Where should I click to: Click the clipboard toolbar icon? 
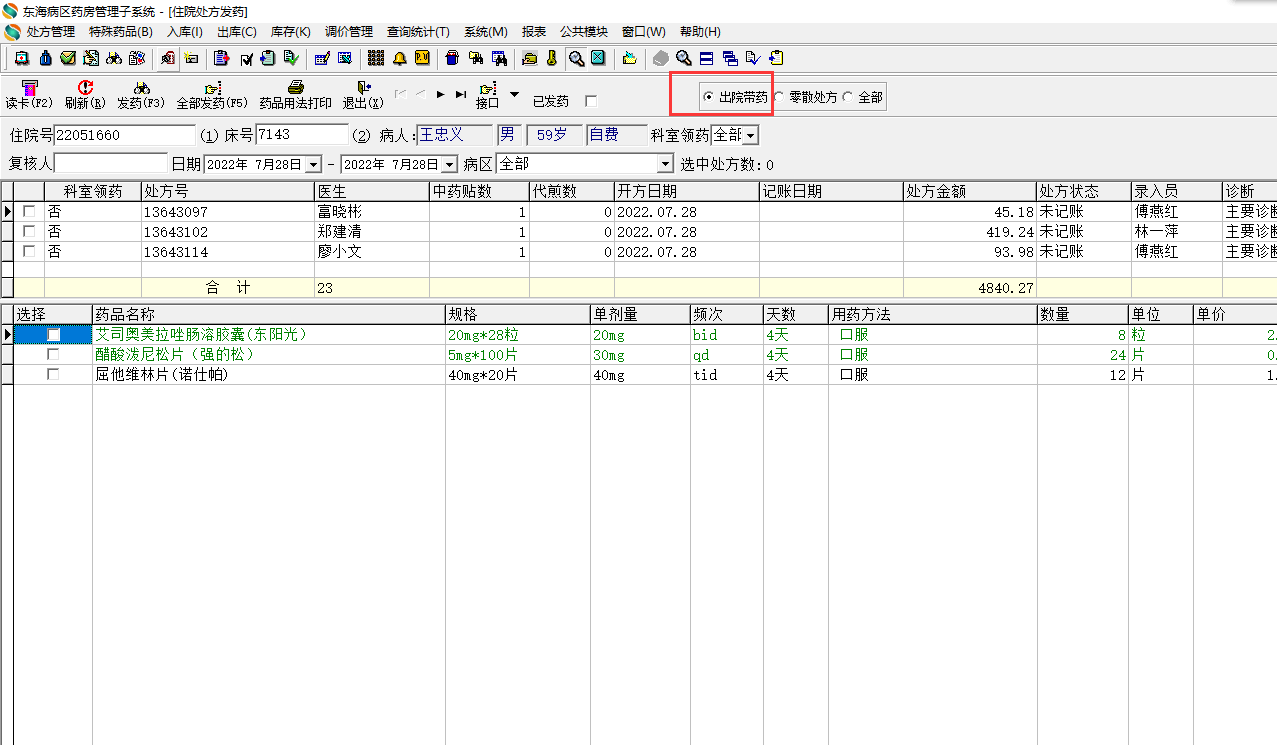click(221, 58)
